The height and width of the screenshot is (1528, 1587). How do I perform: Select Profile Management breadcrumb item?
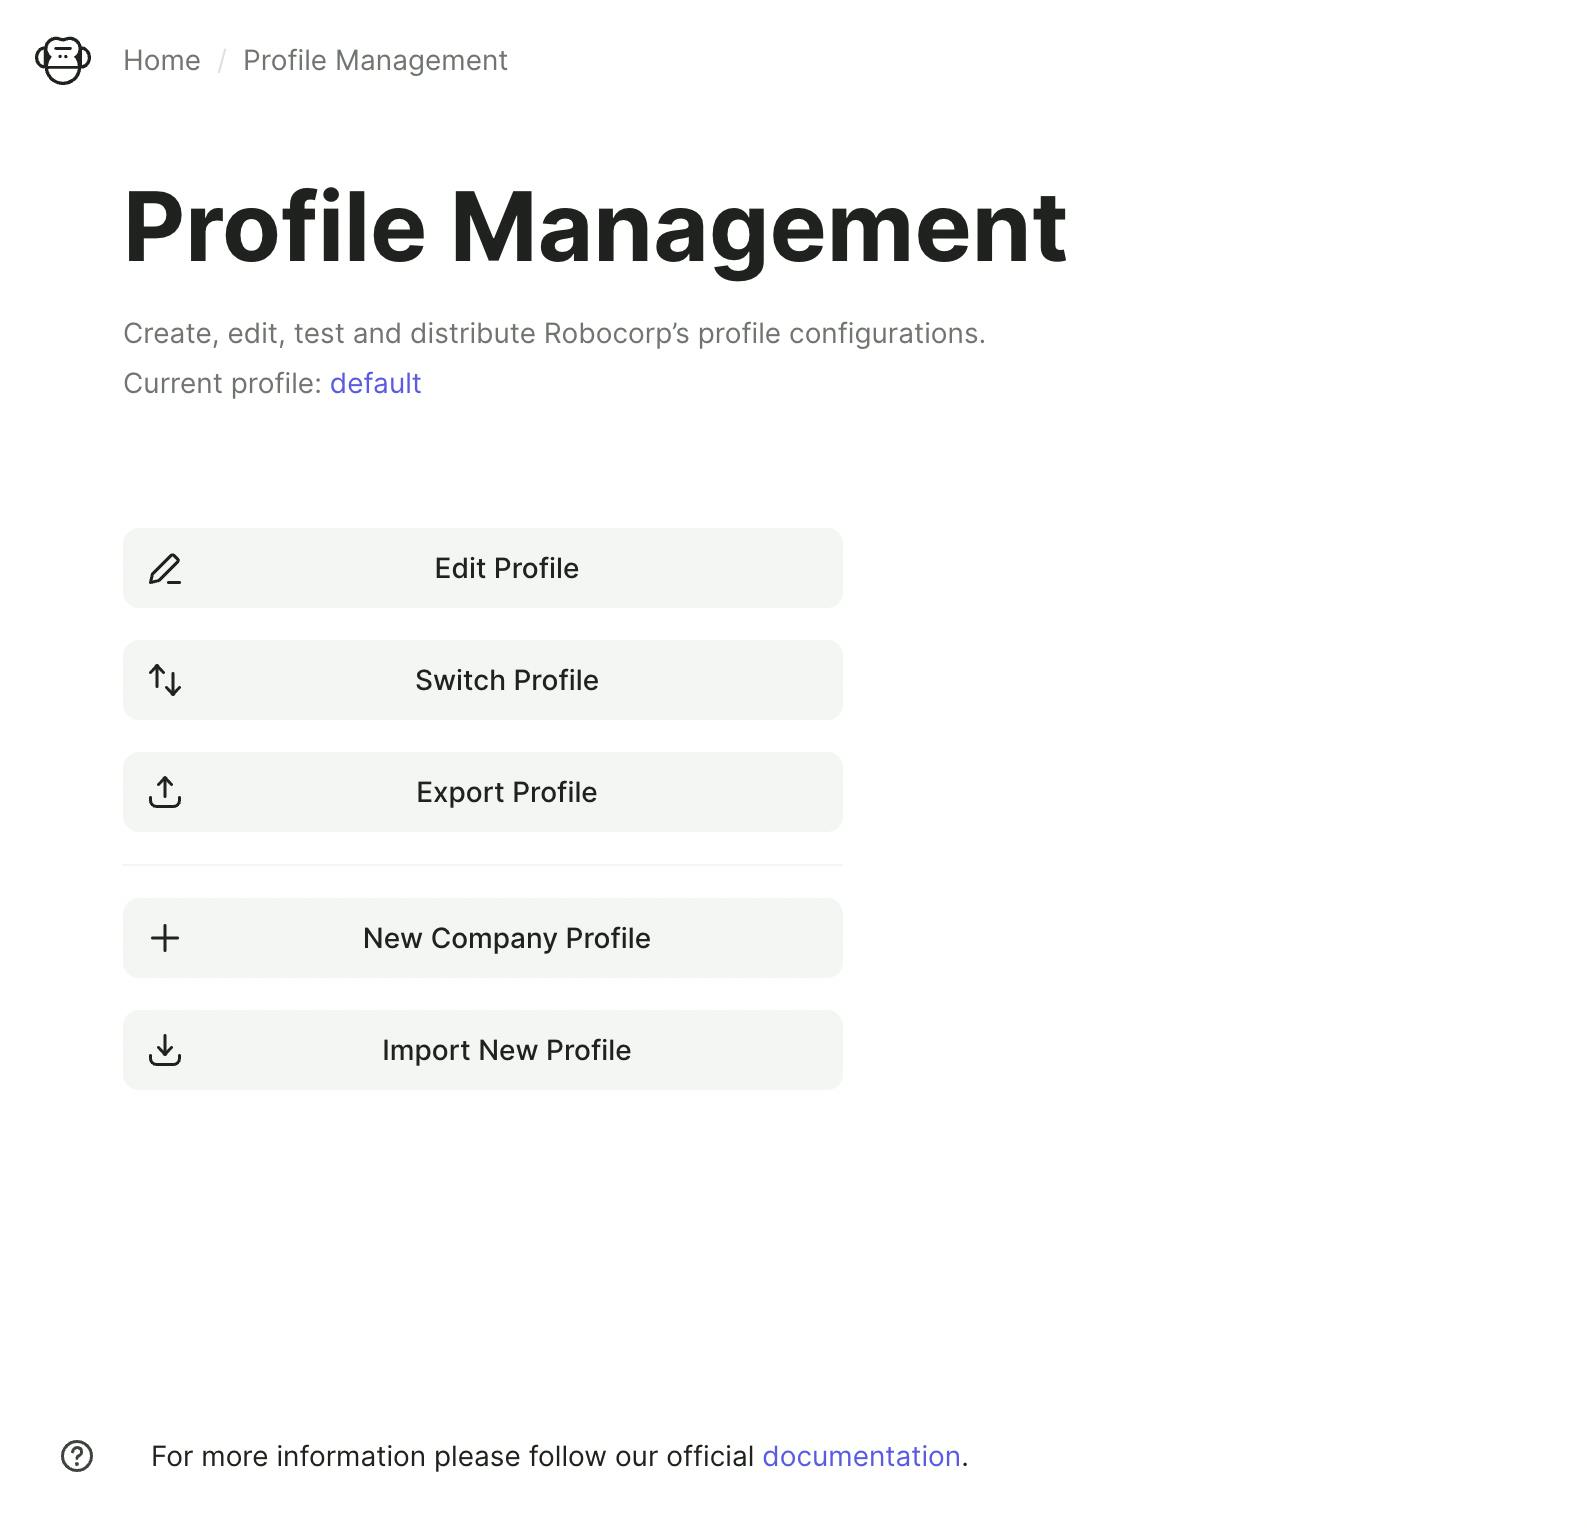[x=375, y=60]
